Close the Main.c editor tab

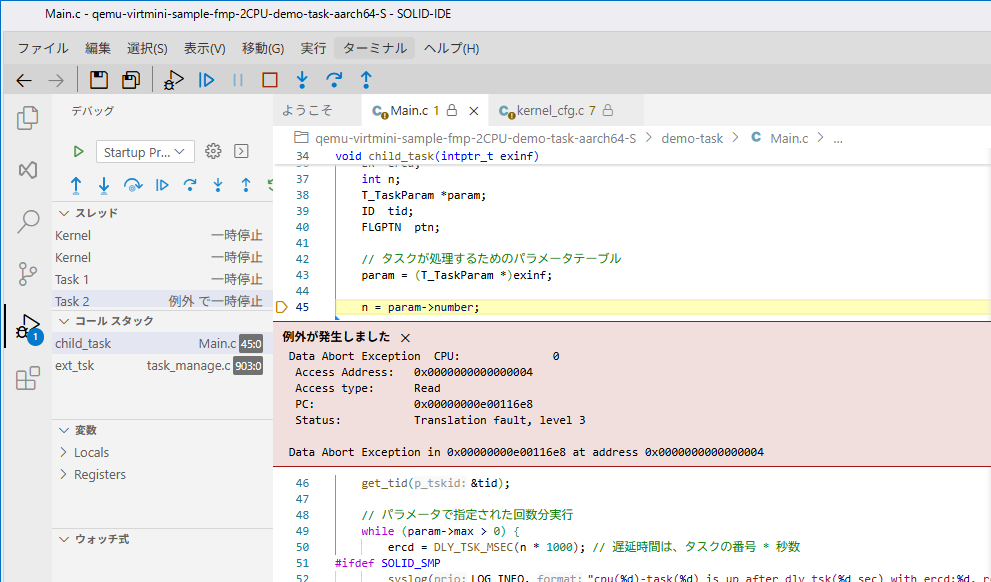pos(474,111)
